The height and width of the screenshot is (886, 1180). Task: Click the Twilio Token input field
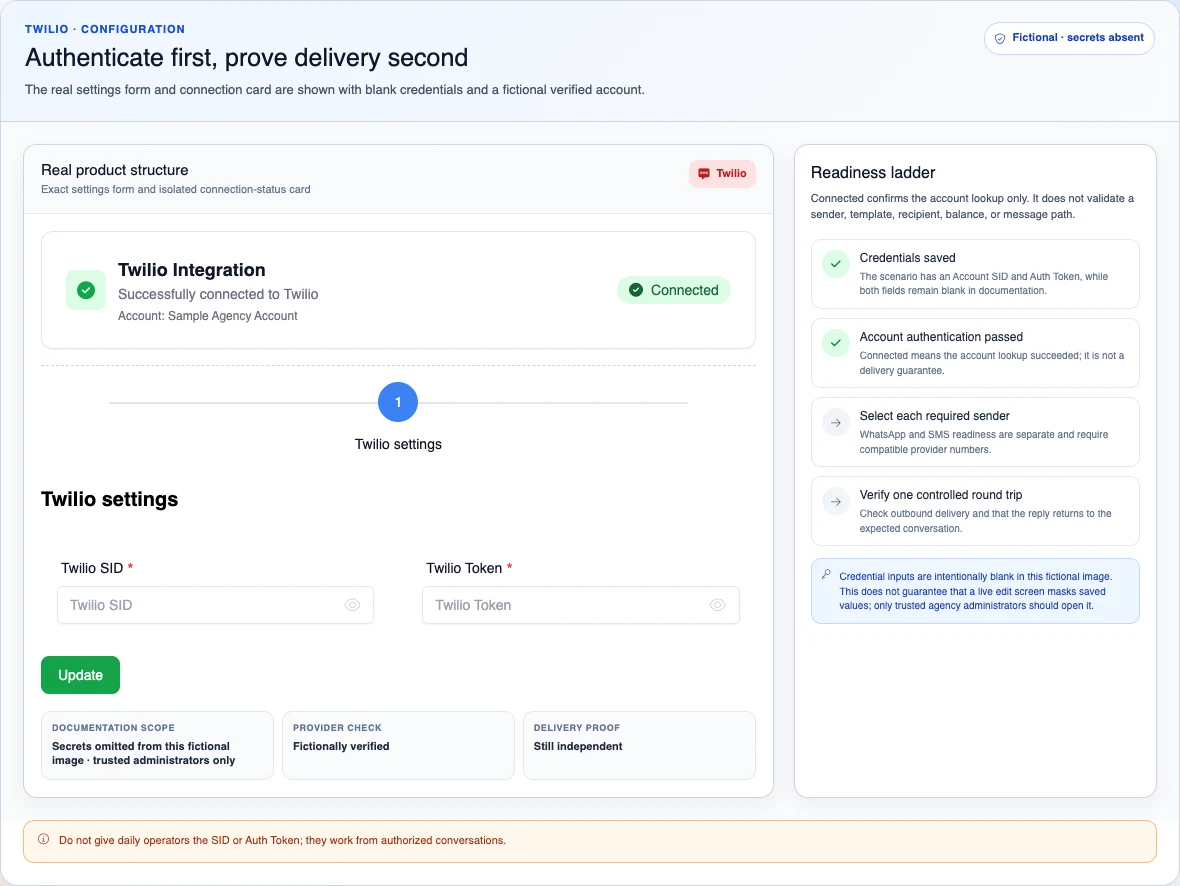click(581, 605)
